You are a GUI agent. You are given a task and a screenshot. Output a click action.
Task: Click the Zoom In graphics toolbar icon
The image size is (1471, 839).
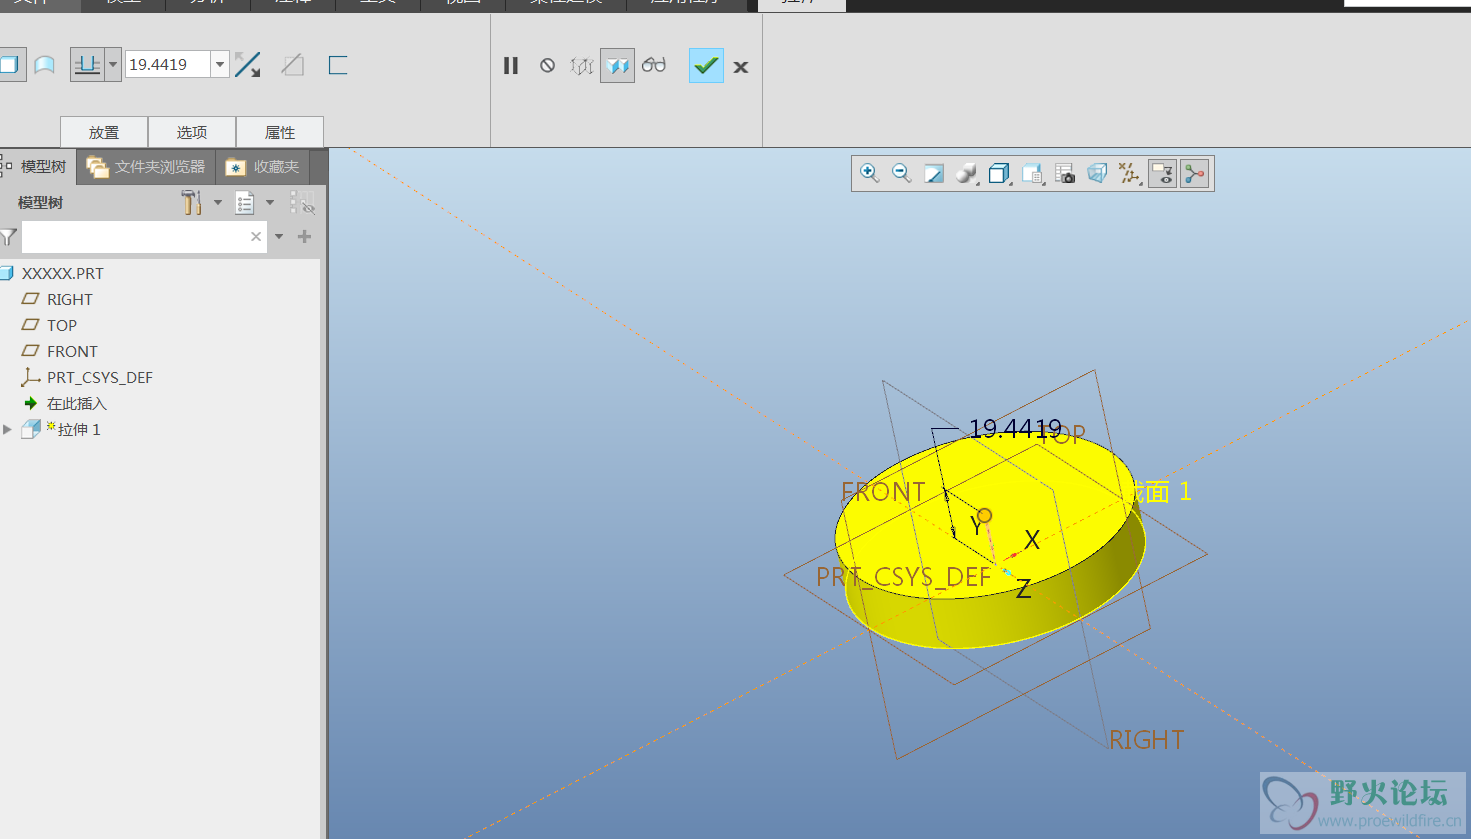870,174
